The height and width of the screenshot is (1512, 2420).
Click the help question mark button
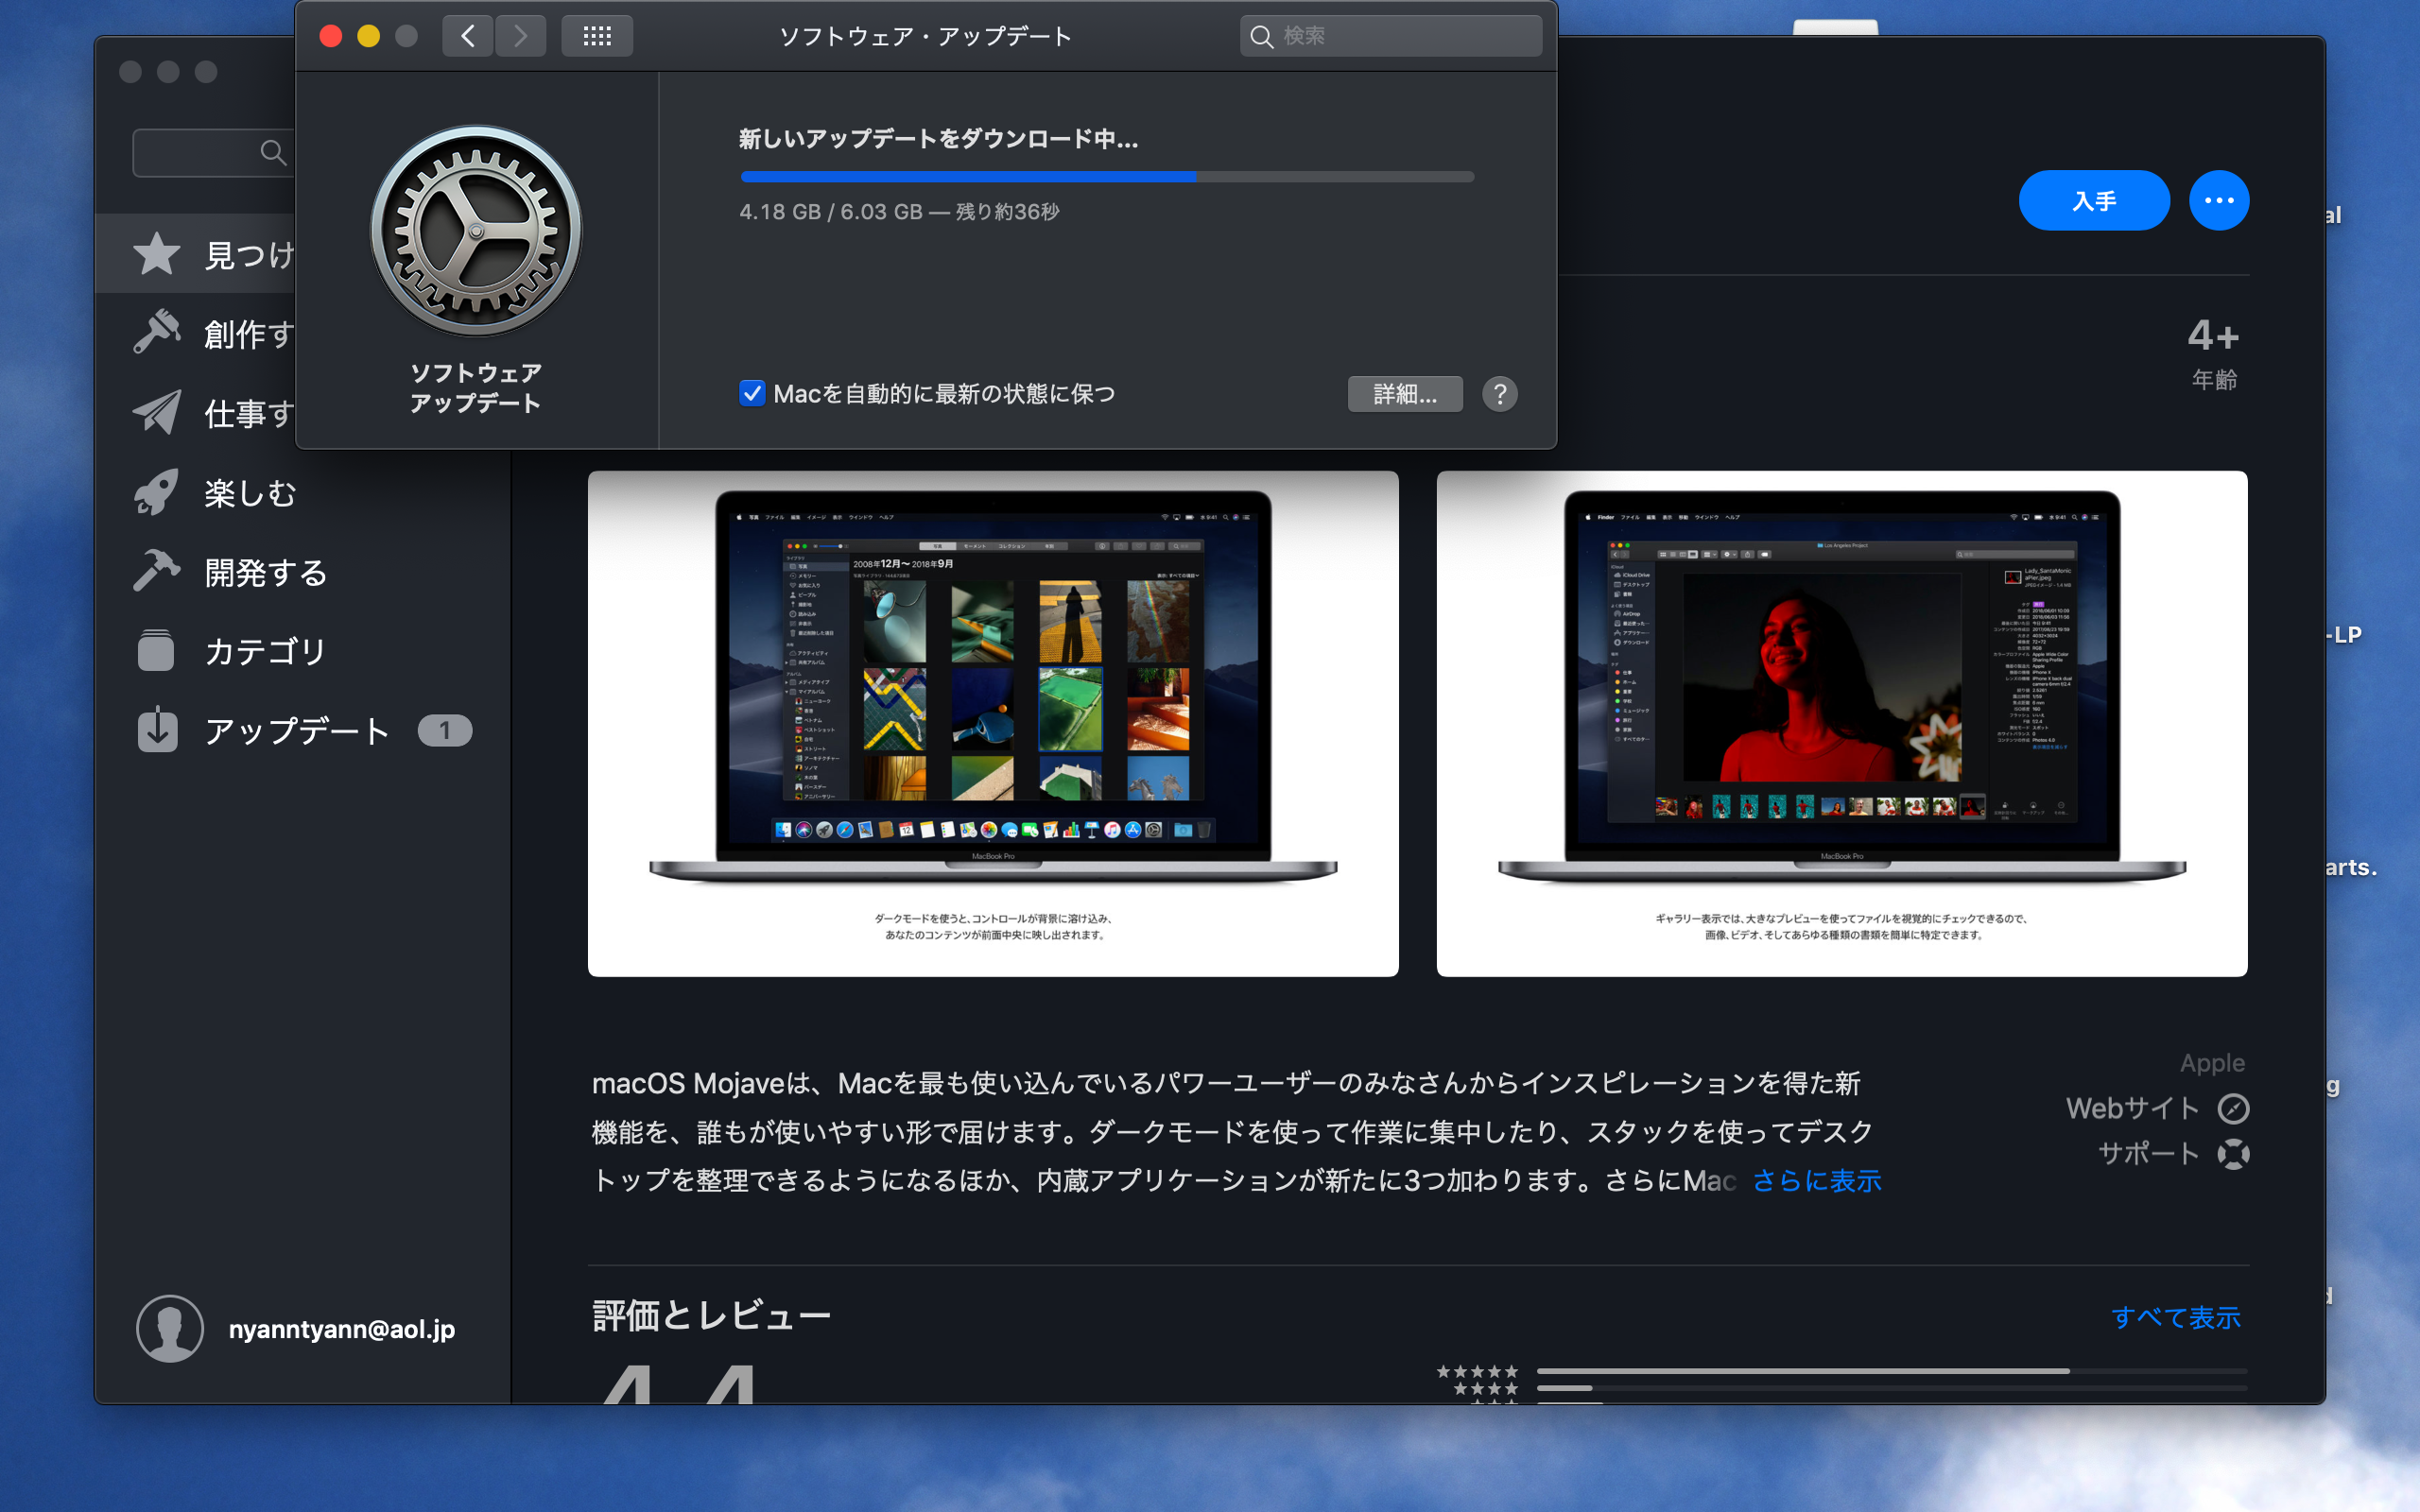(1499, 394)
